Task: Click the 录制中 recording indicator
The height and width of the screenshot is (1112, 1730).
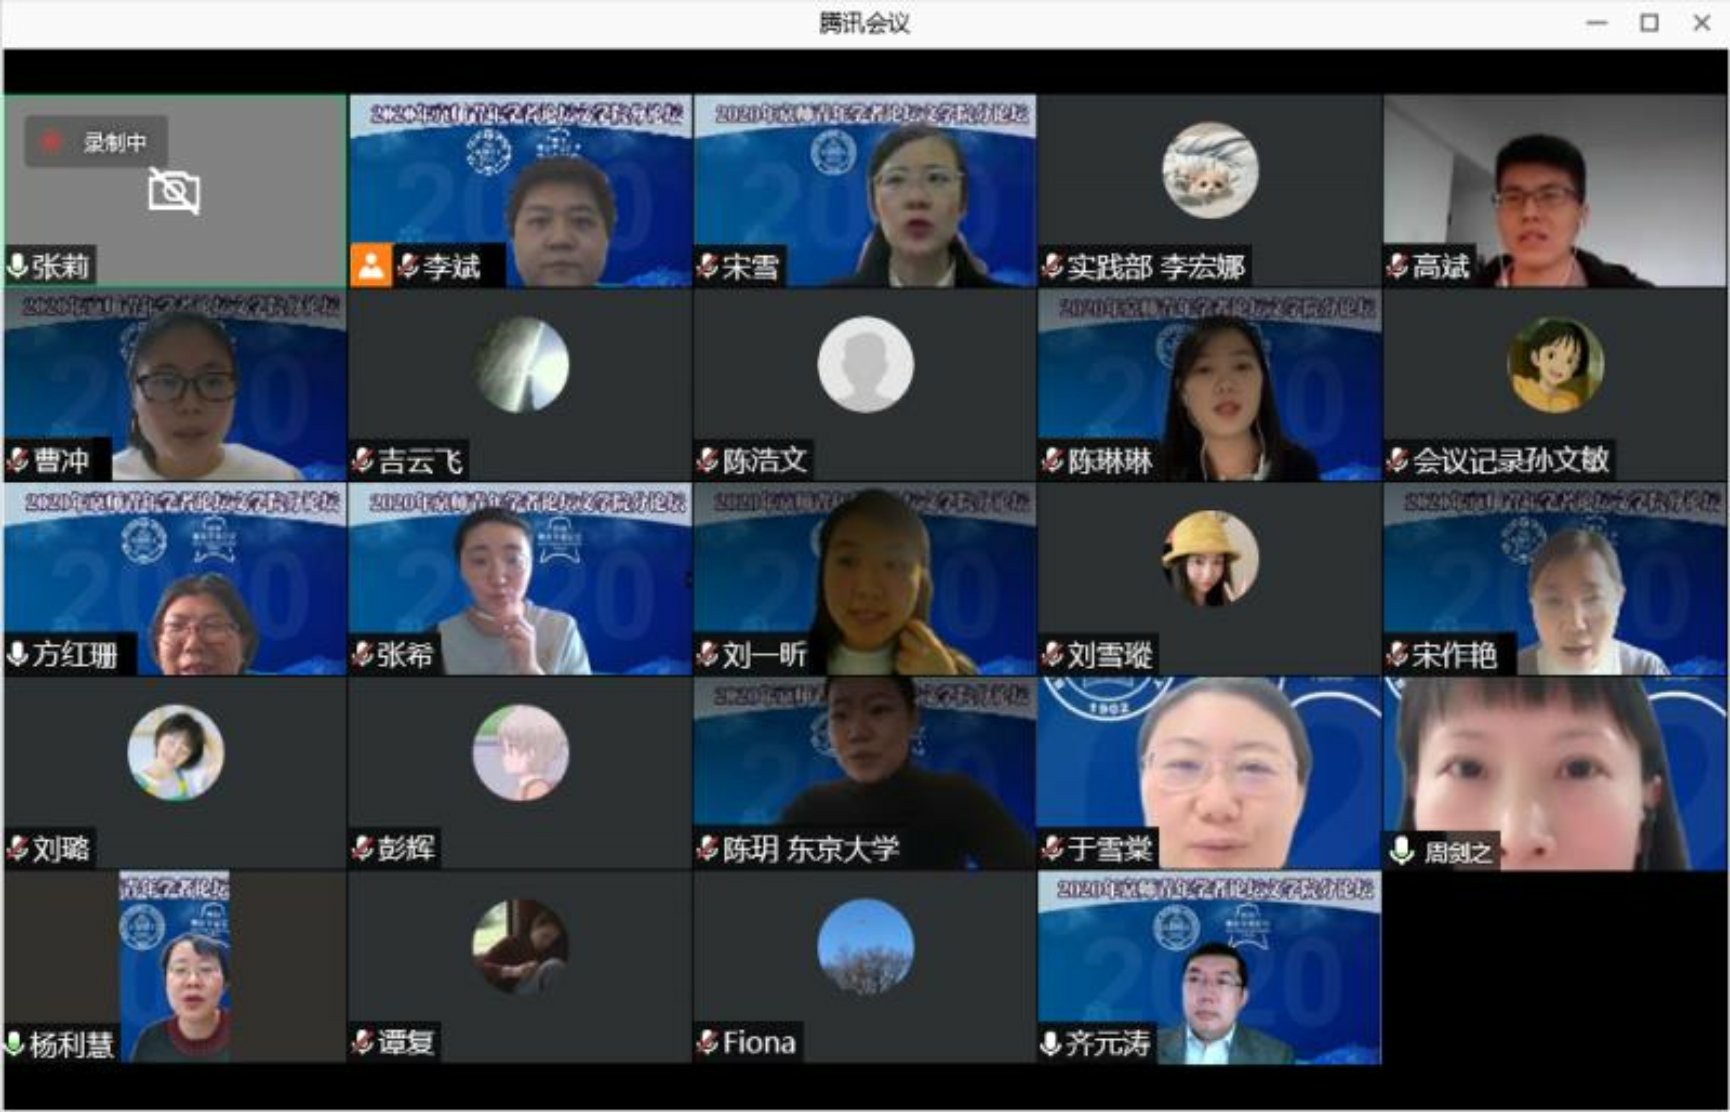Action: (97, 142)
